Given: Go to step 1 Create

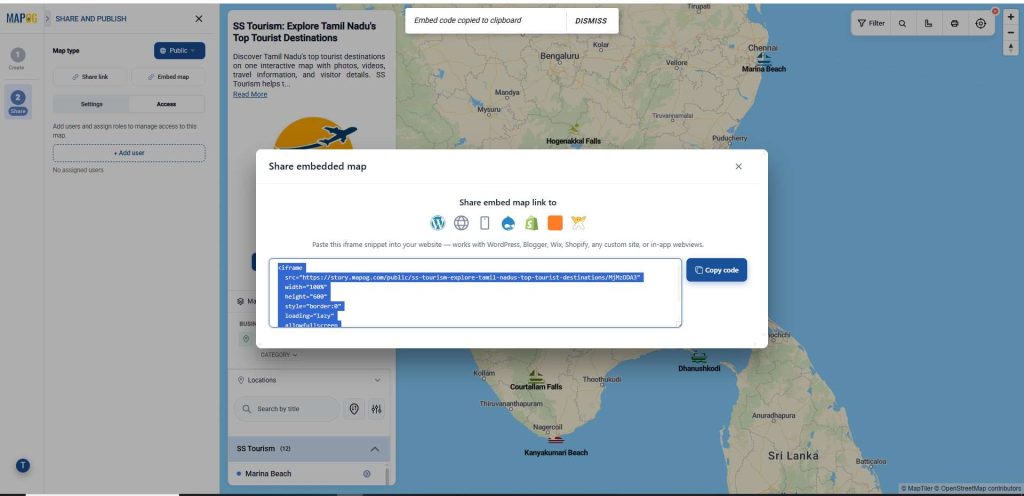Looking at the screenshot, I should point(18,59).
